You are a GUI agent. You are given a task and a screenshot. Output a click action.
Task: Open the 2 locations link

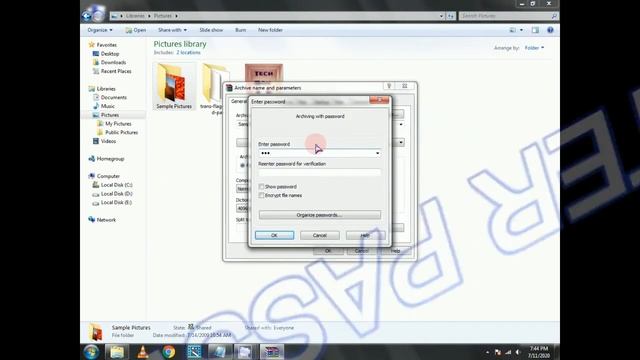pos(189,53)
